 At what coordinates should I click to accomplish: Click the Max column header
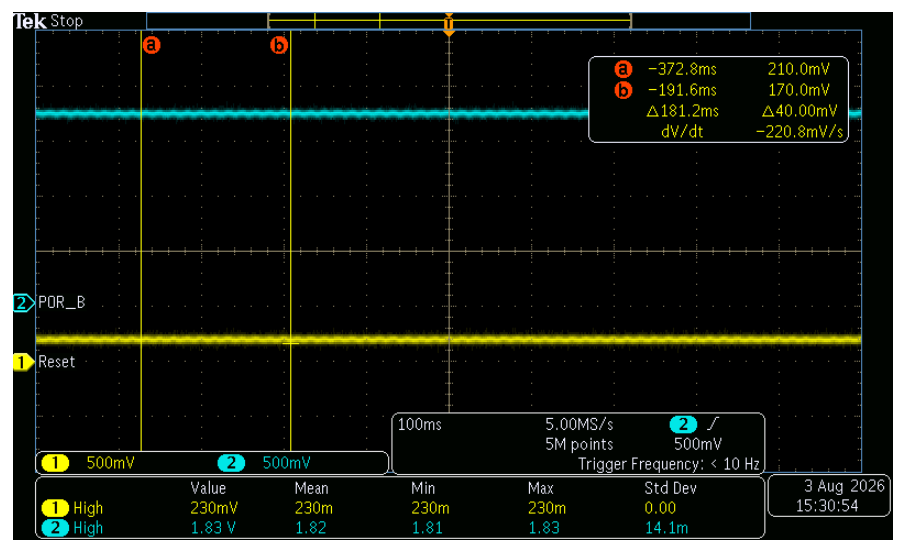541,488
